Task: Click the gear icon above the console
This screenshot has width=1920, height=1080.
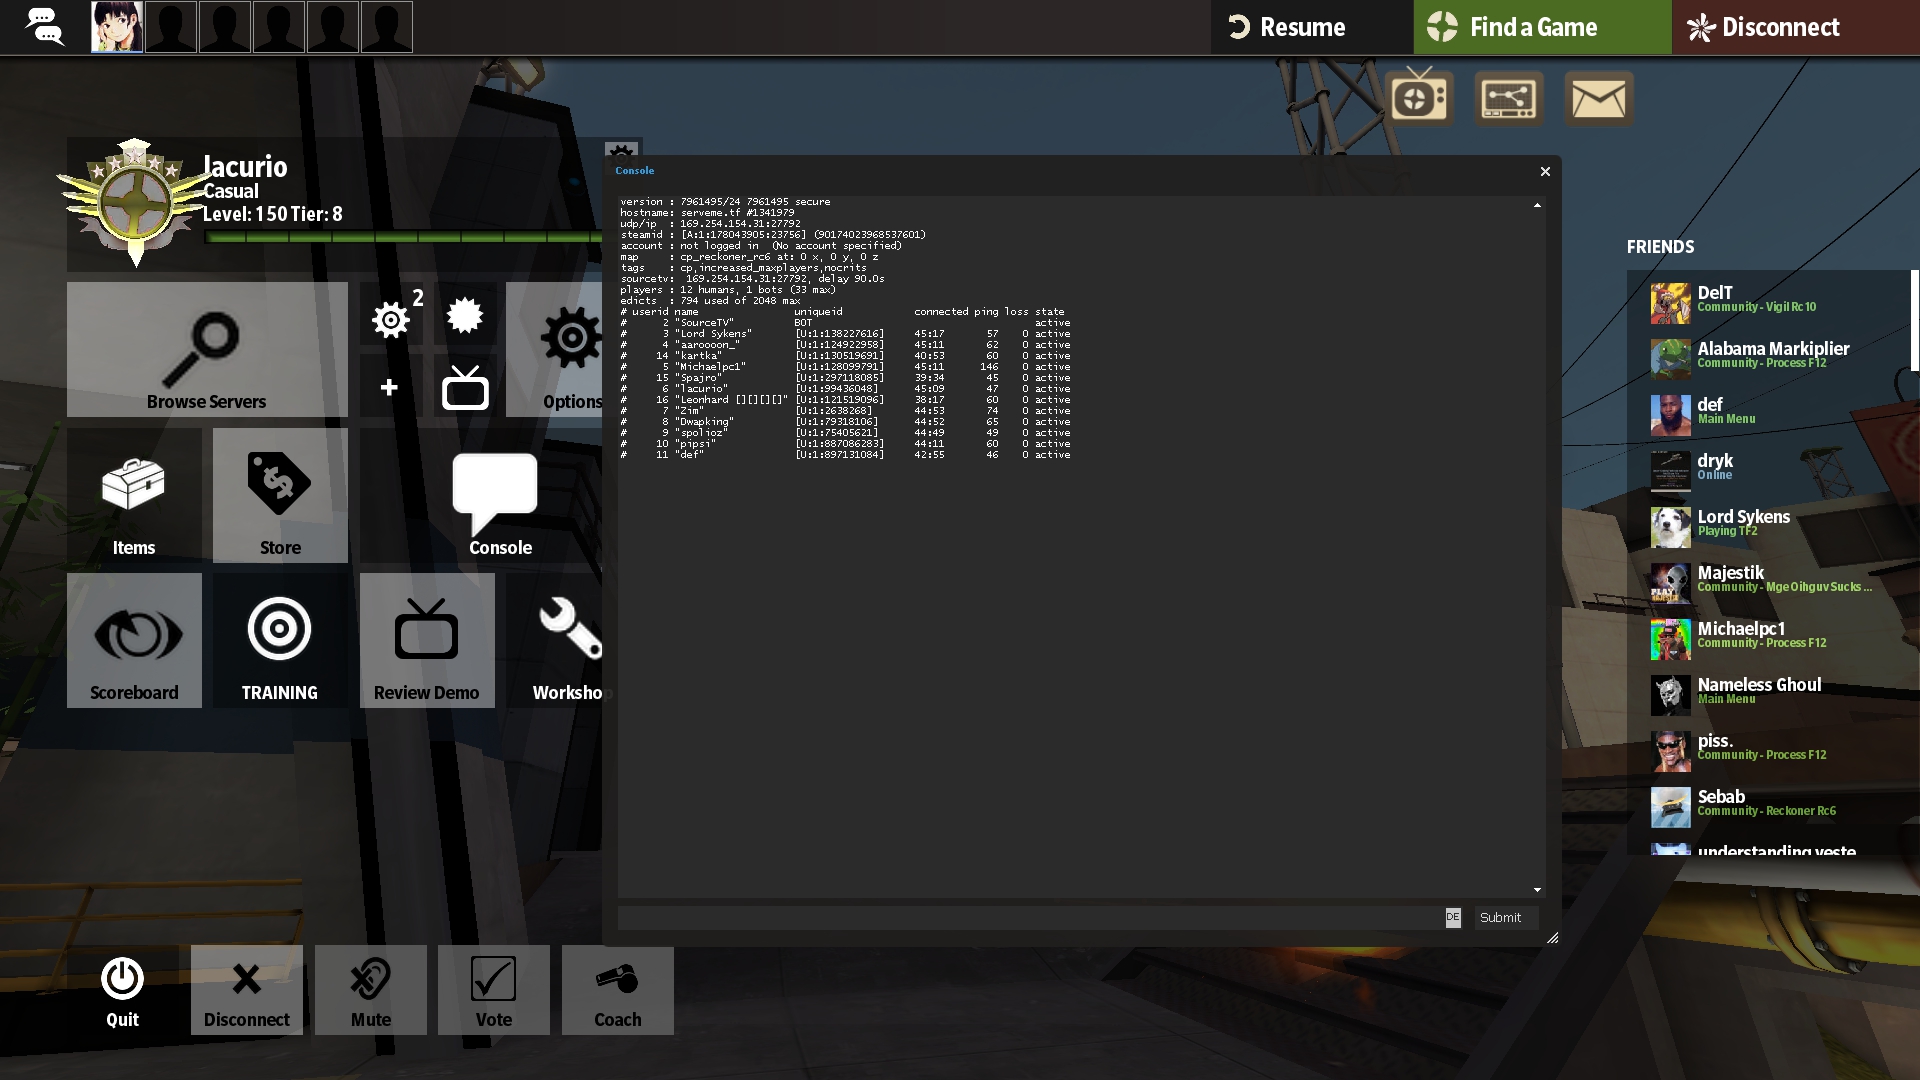Action: pyautogui.click(x=621, y=154)
